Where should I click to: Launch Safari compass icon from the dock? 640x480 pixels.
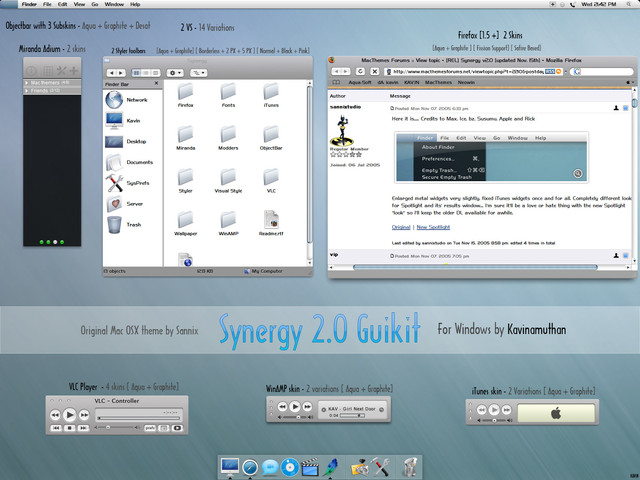[250, 467]
